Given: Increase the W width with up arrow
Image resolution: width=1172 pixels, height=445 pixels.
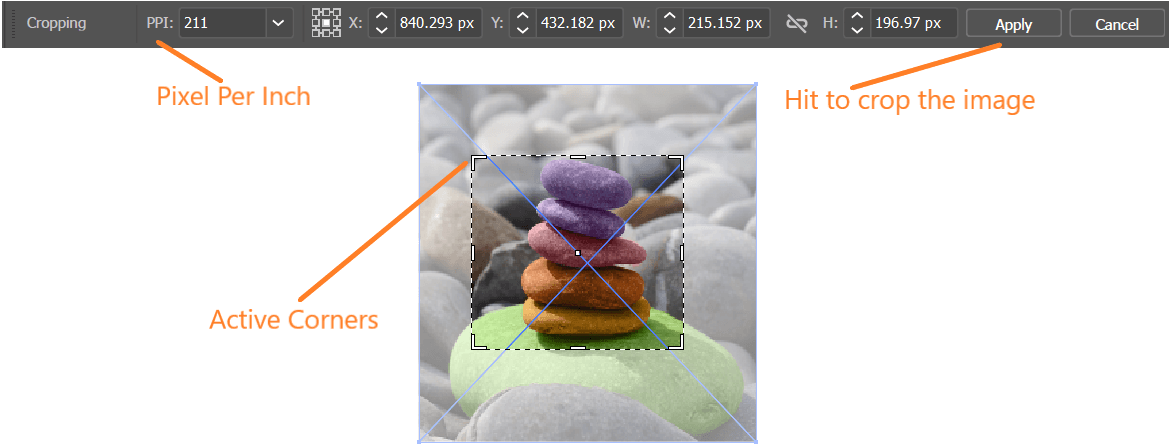Looking at the screenshot, I should [670, 16].
